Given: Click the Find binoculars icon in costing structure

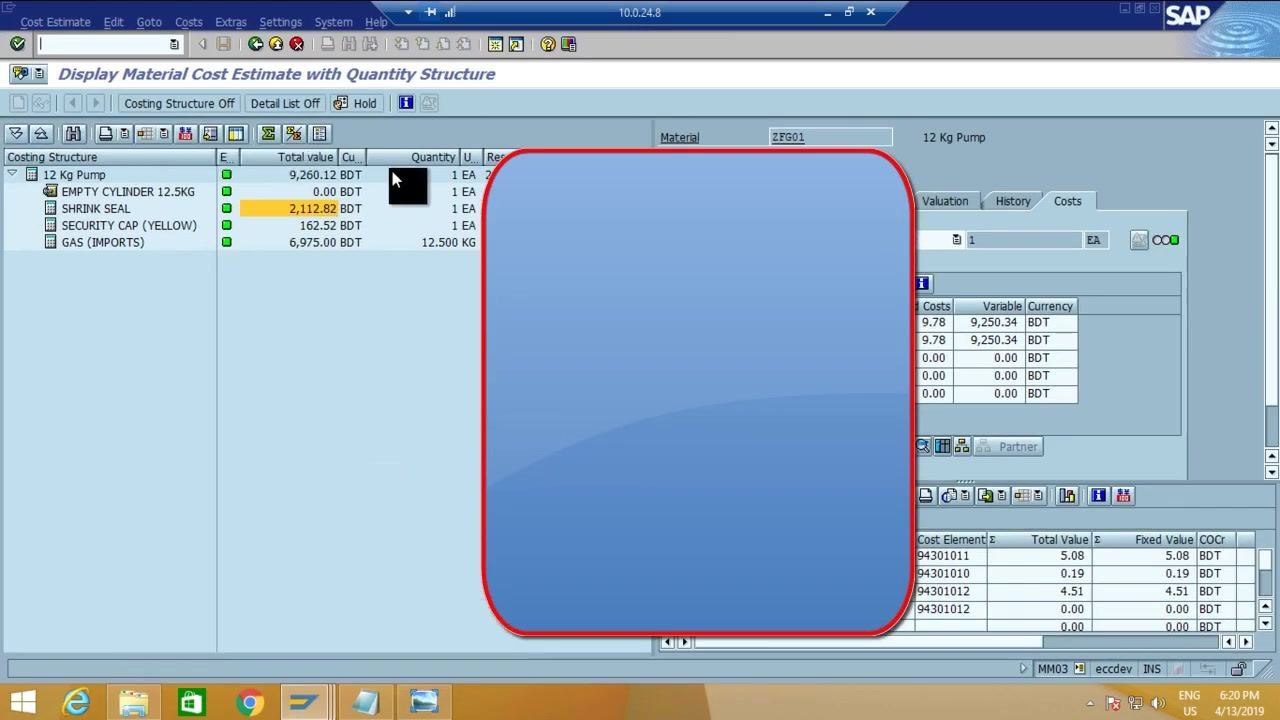Looking at the screenshot, I should [73, 134].
